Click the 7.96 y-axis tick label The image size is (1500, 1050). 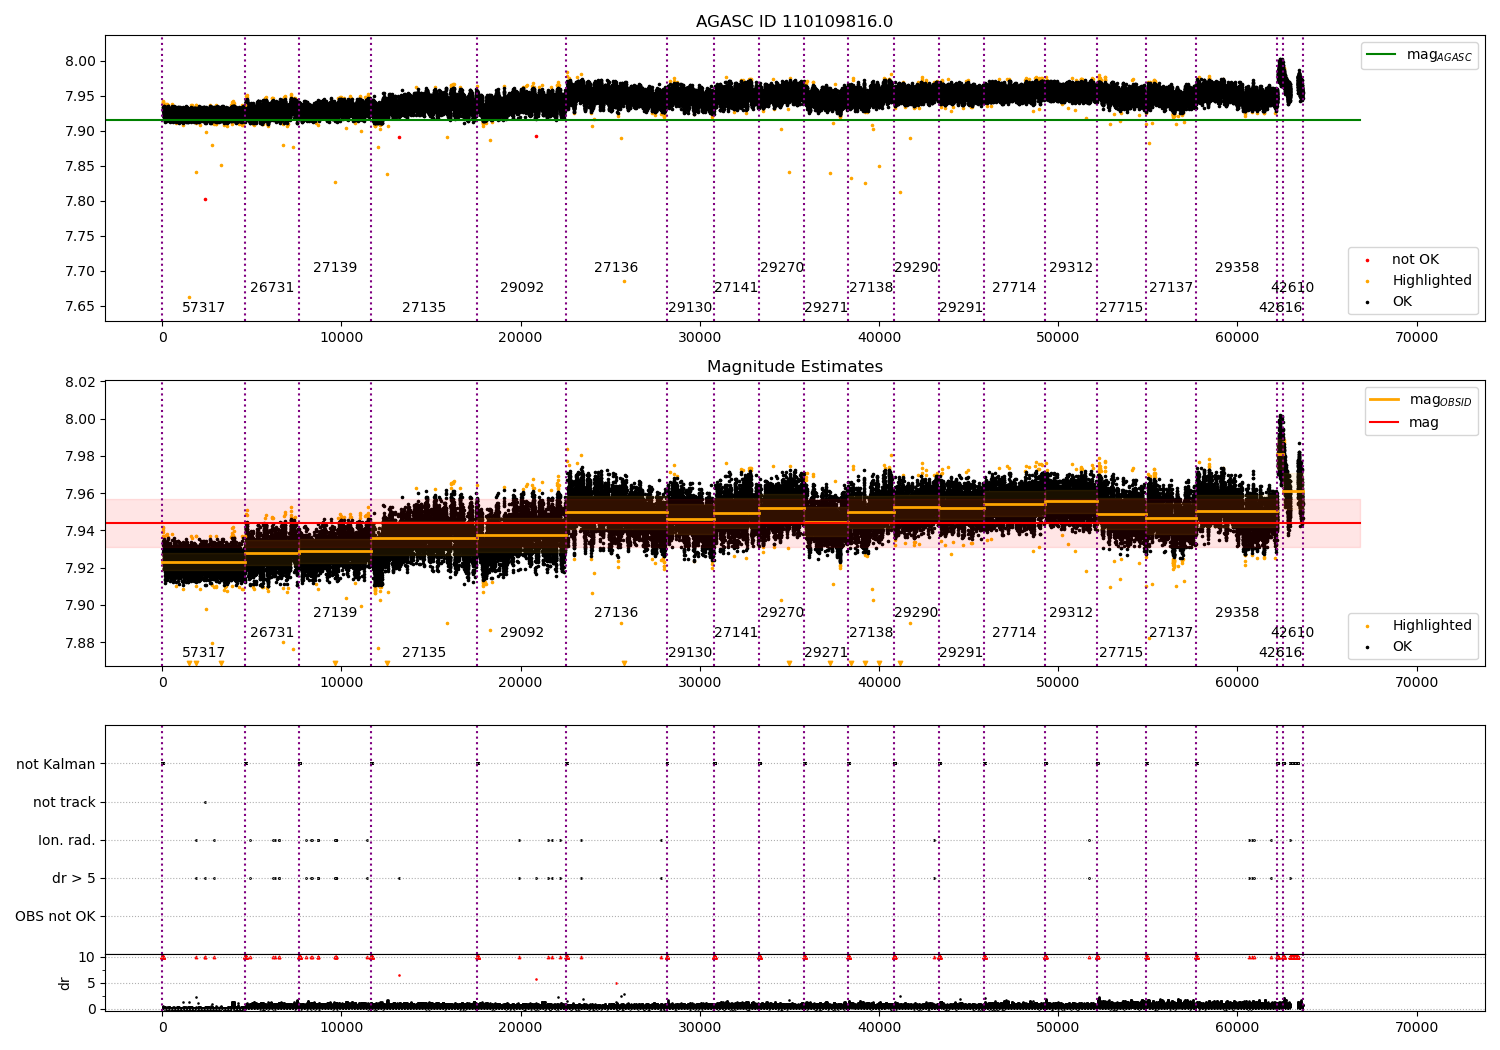tap(80, 494)
